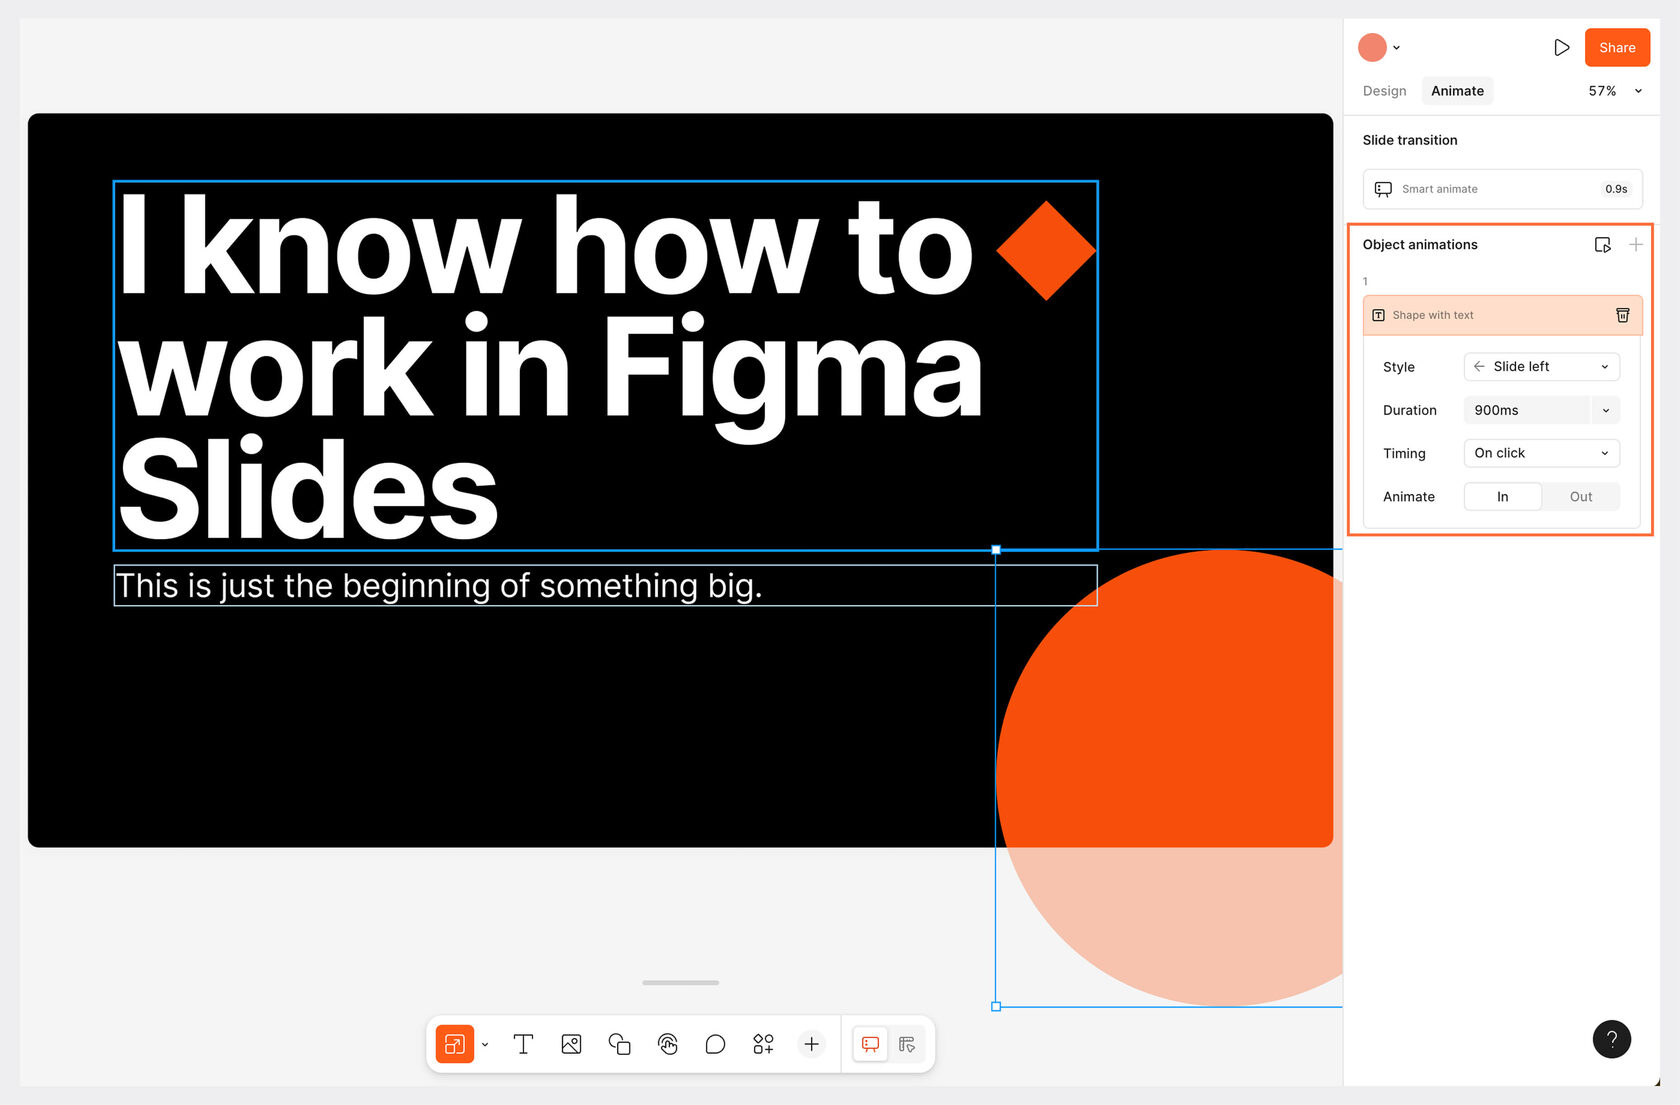Click the Play button near Share

pyautogui.click(x=1562, y=47)
